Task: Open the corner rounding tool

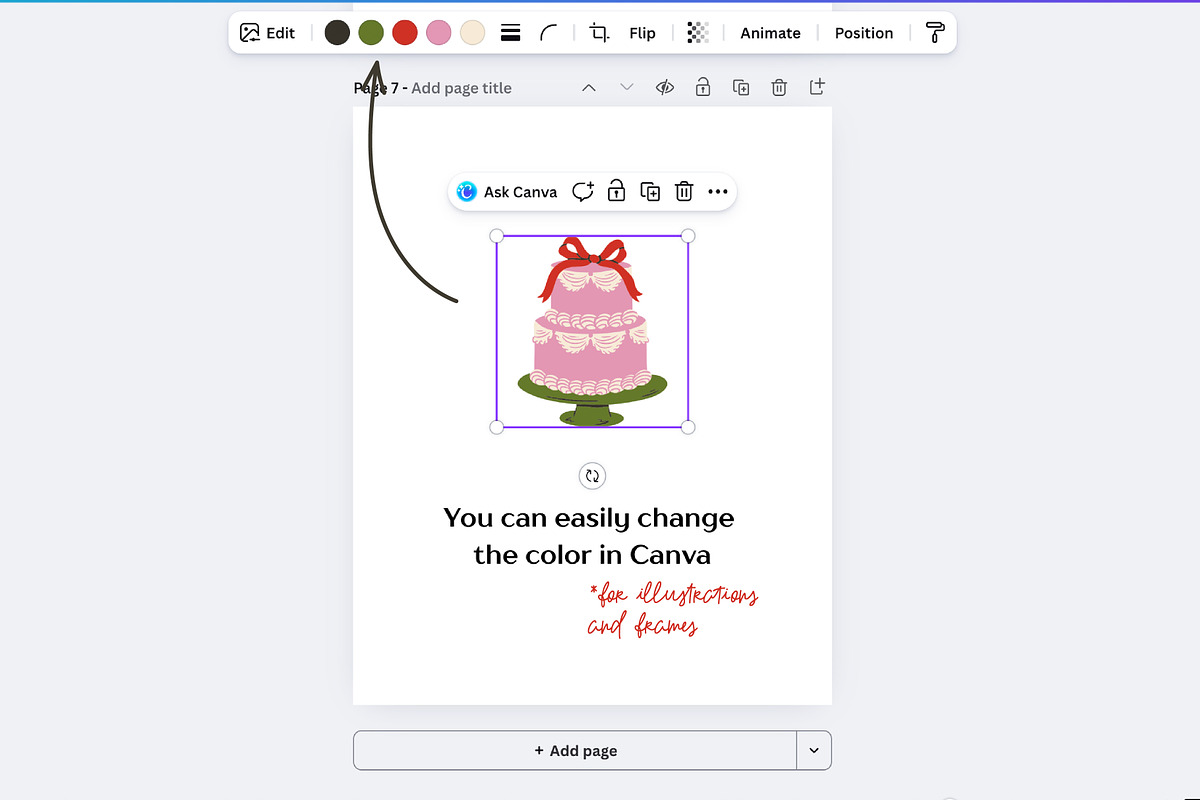Action: pyautogui.click(x=549, y=33)
